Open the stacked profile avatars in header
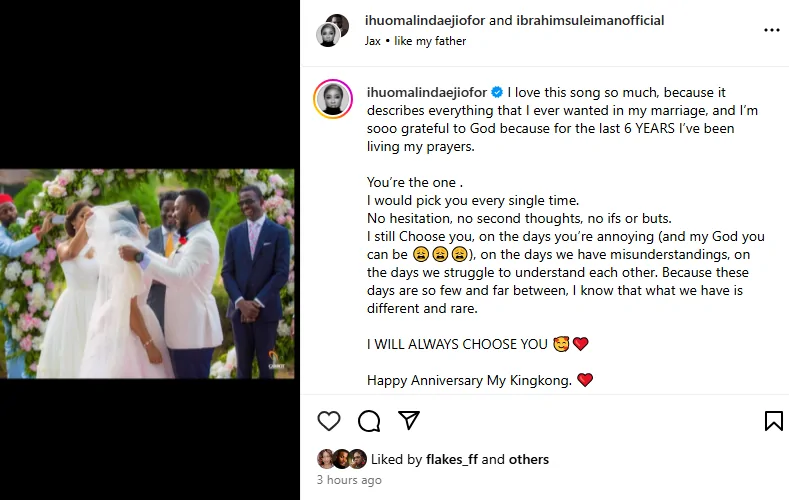The height and width of the screenshot is (500, 789). [x=333, y=30]
